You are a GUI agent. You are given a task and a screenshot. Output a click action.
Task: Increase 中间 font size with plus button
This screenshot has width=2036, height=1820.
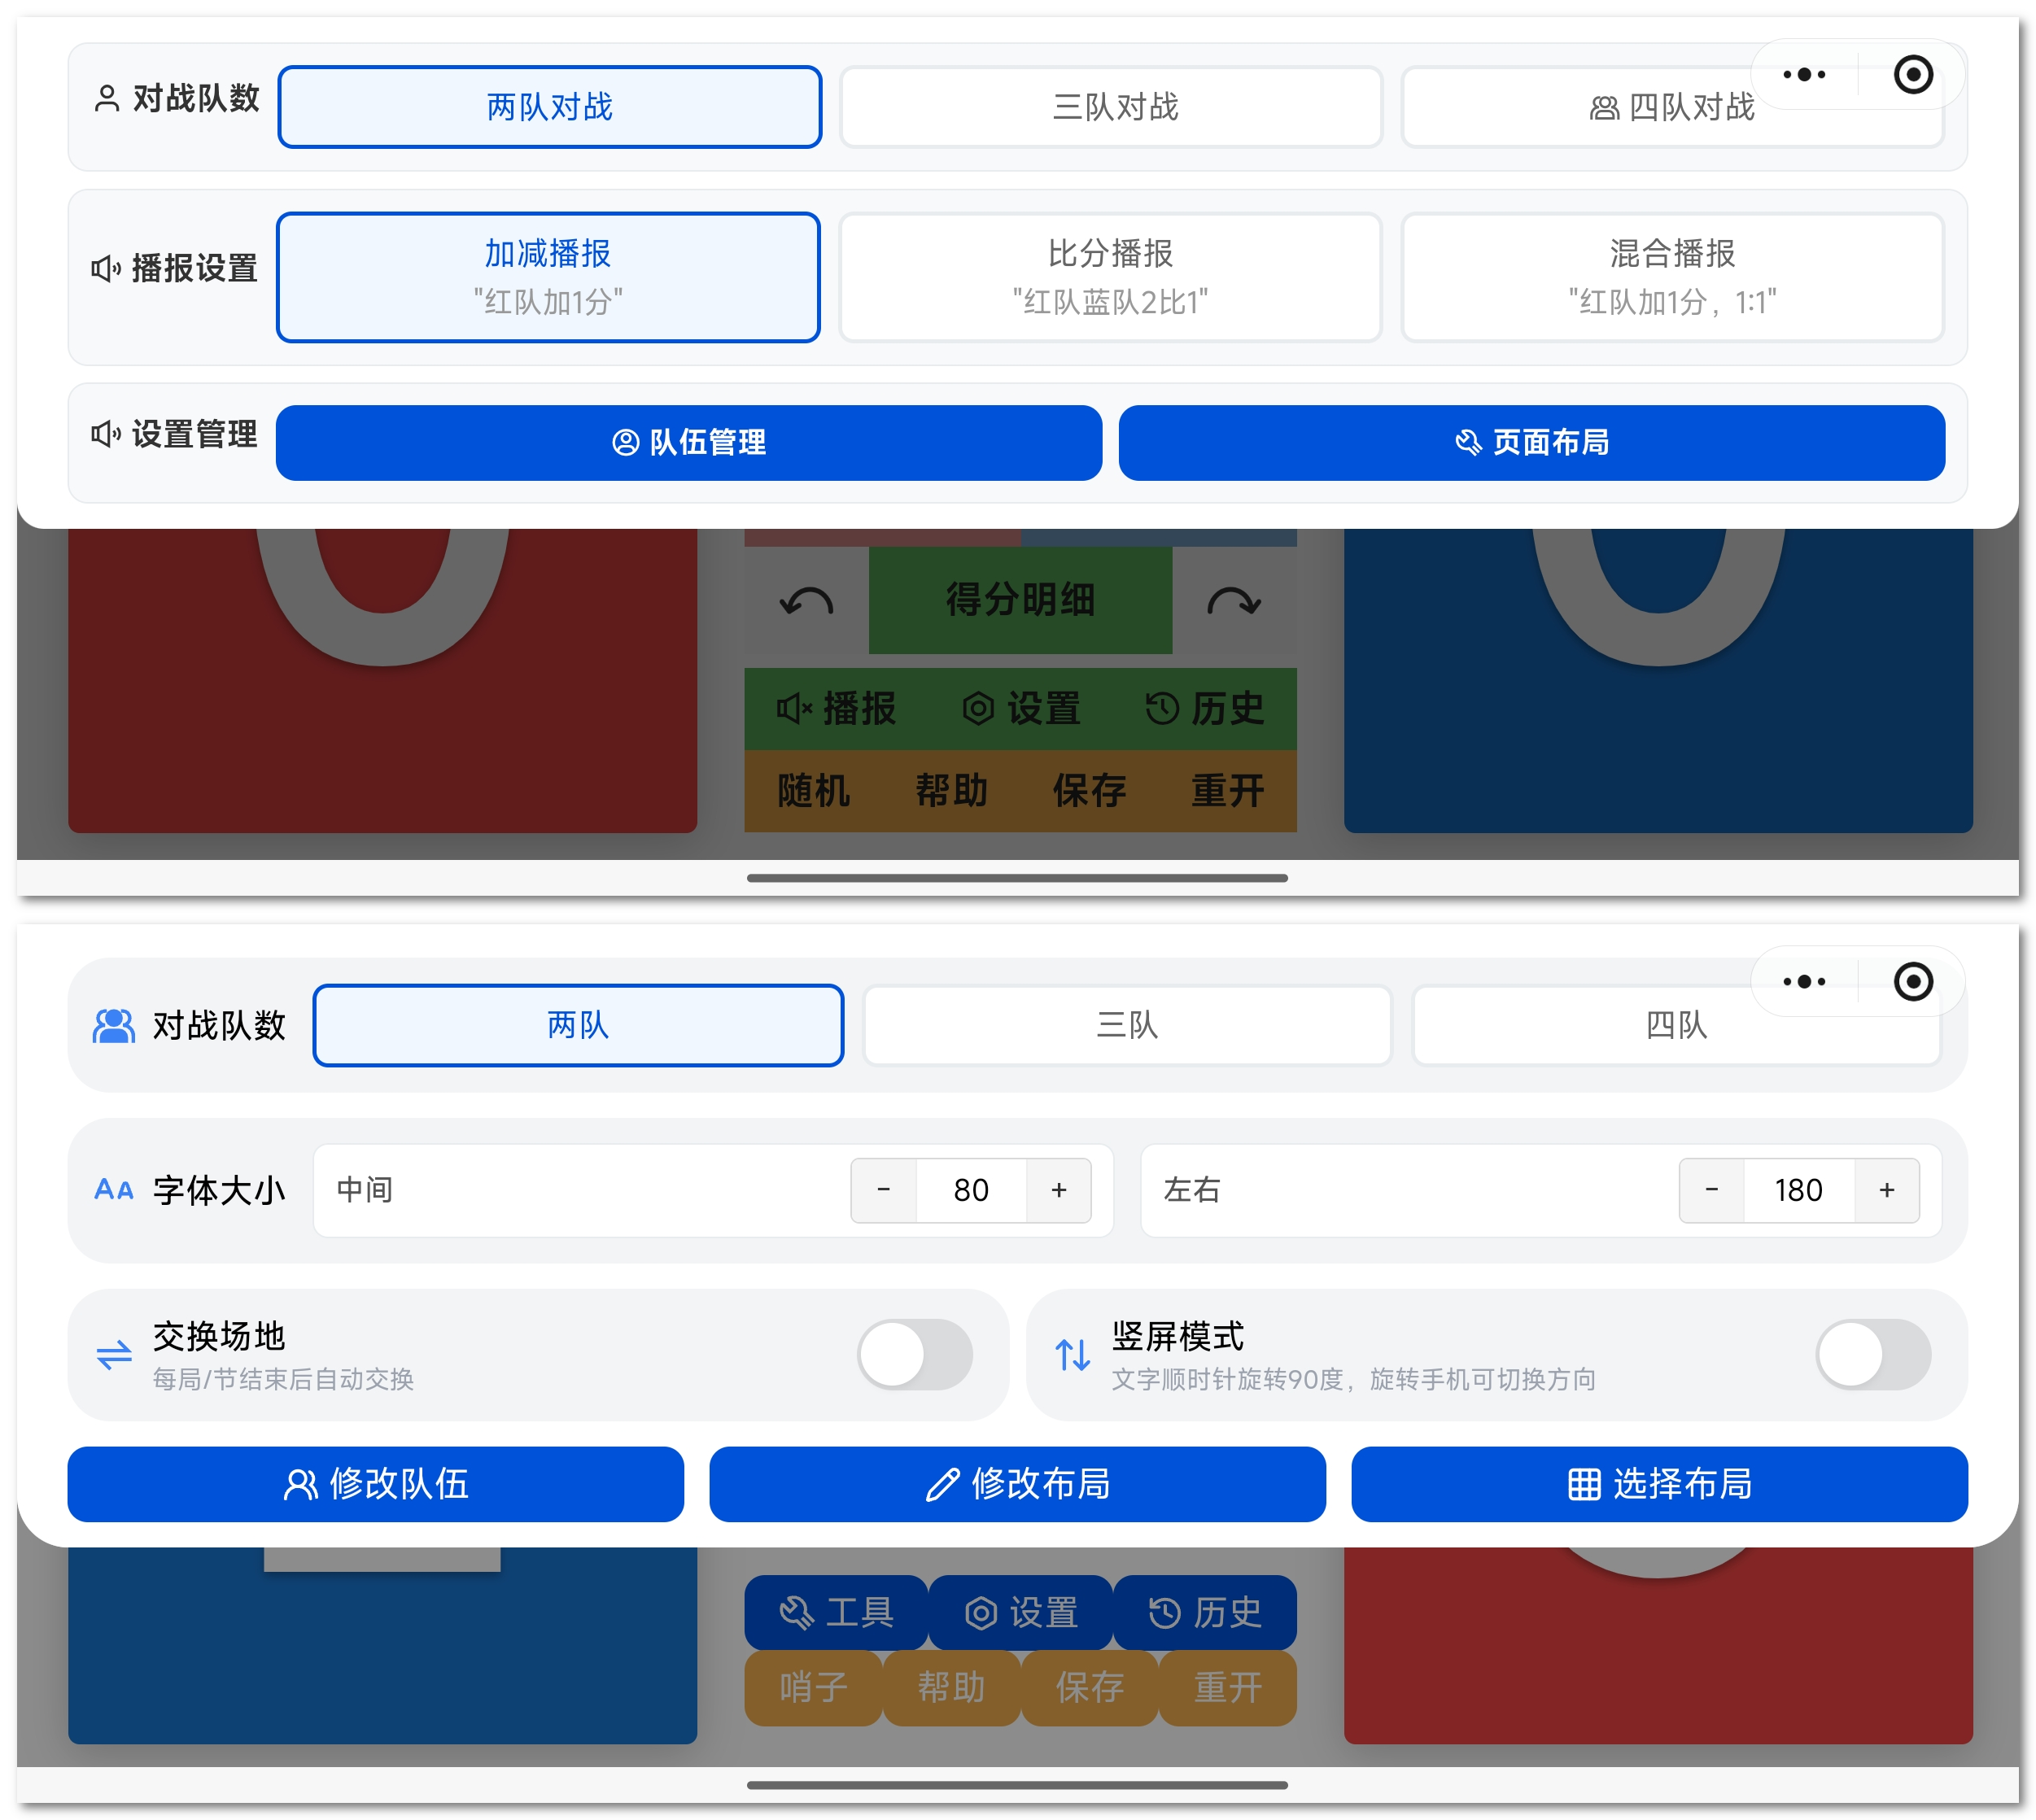[1059, 1190]
